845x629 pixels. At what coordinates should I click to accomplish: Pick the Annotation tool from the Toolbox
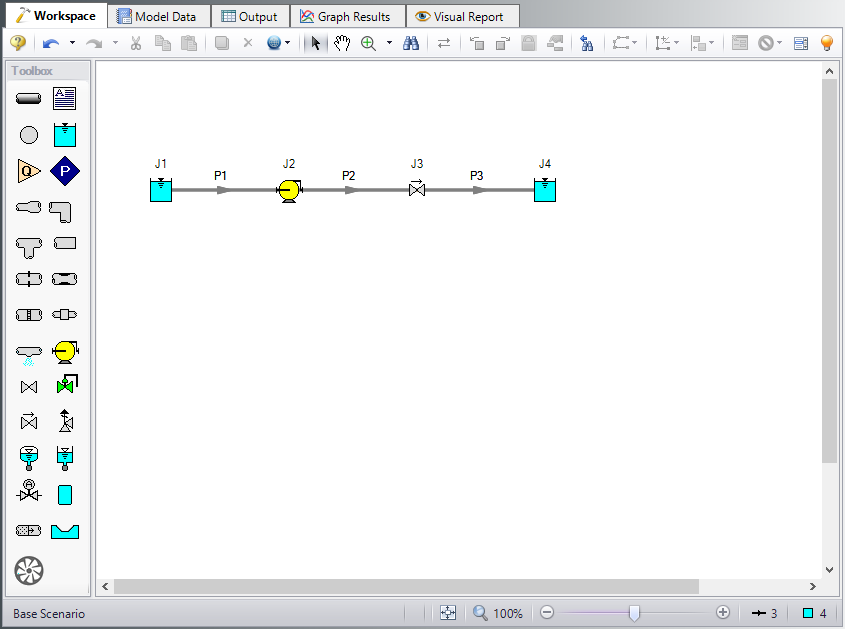click(x=64, y=98)
